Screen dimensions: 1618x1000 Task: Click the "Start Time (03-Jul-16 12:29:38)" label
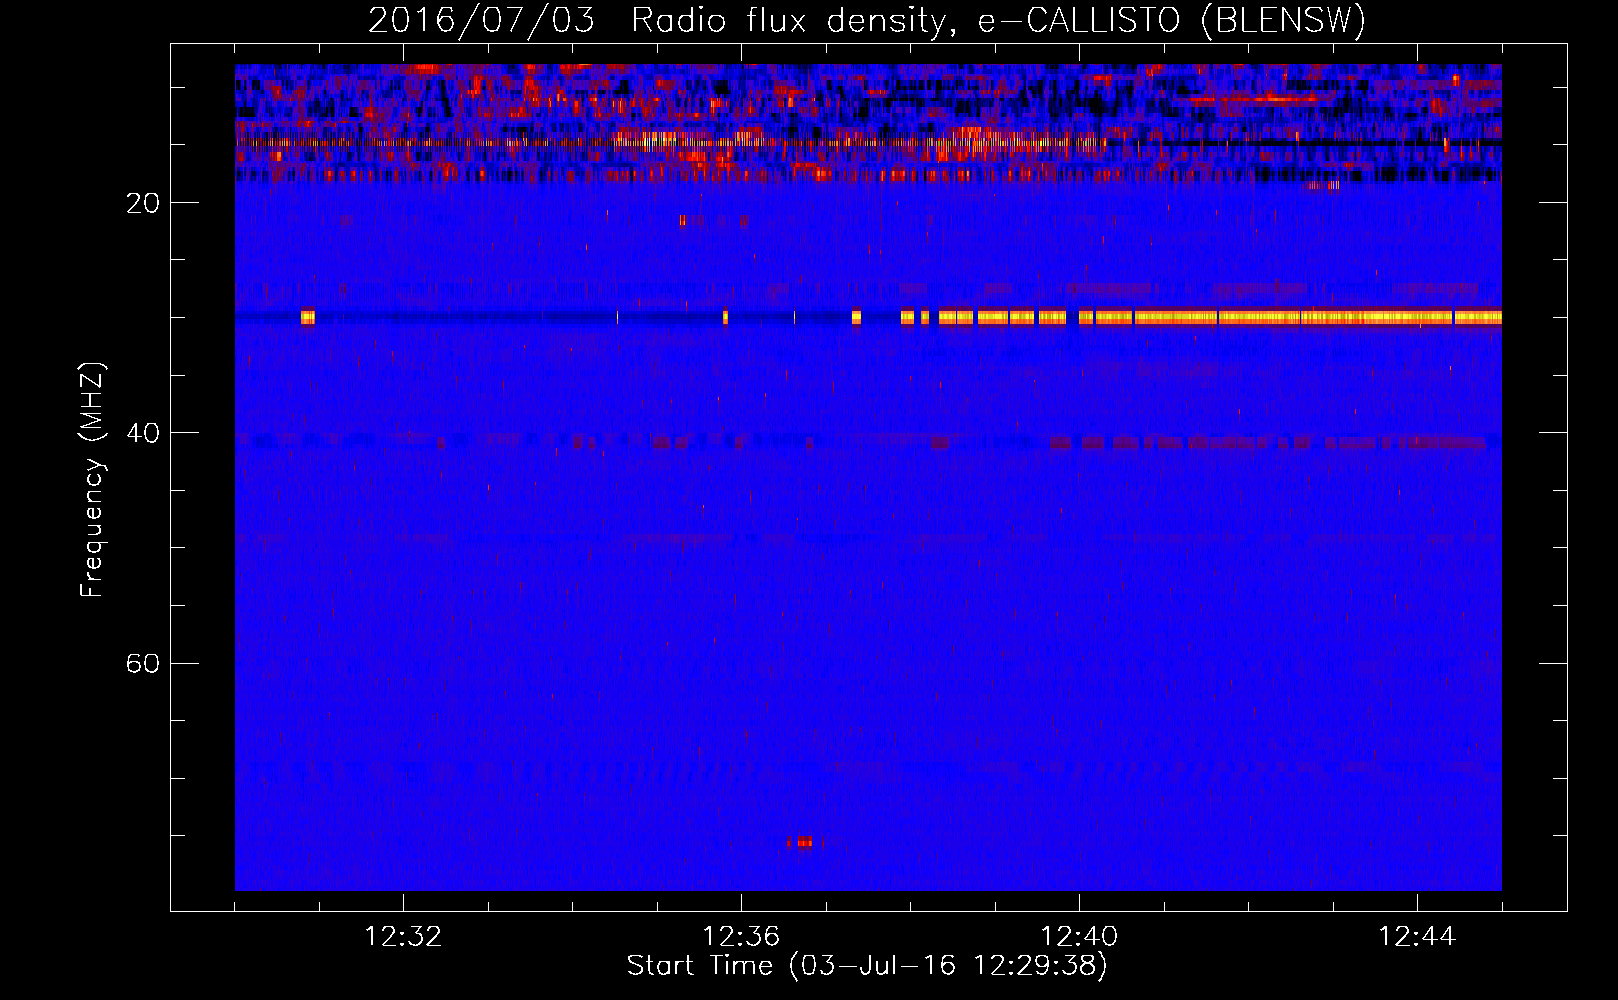tap(867, 966)
